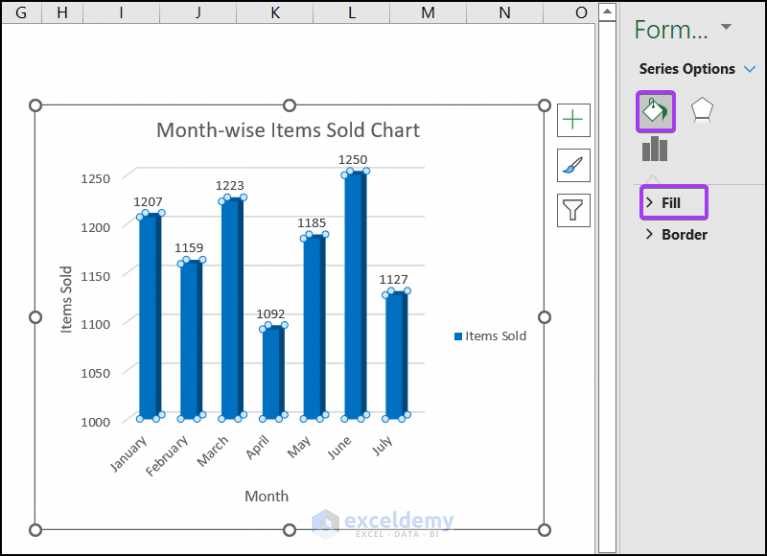
Task: Select the 'Items Sold' legend entry
Action: point(490,336)
